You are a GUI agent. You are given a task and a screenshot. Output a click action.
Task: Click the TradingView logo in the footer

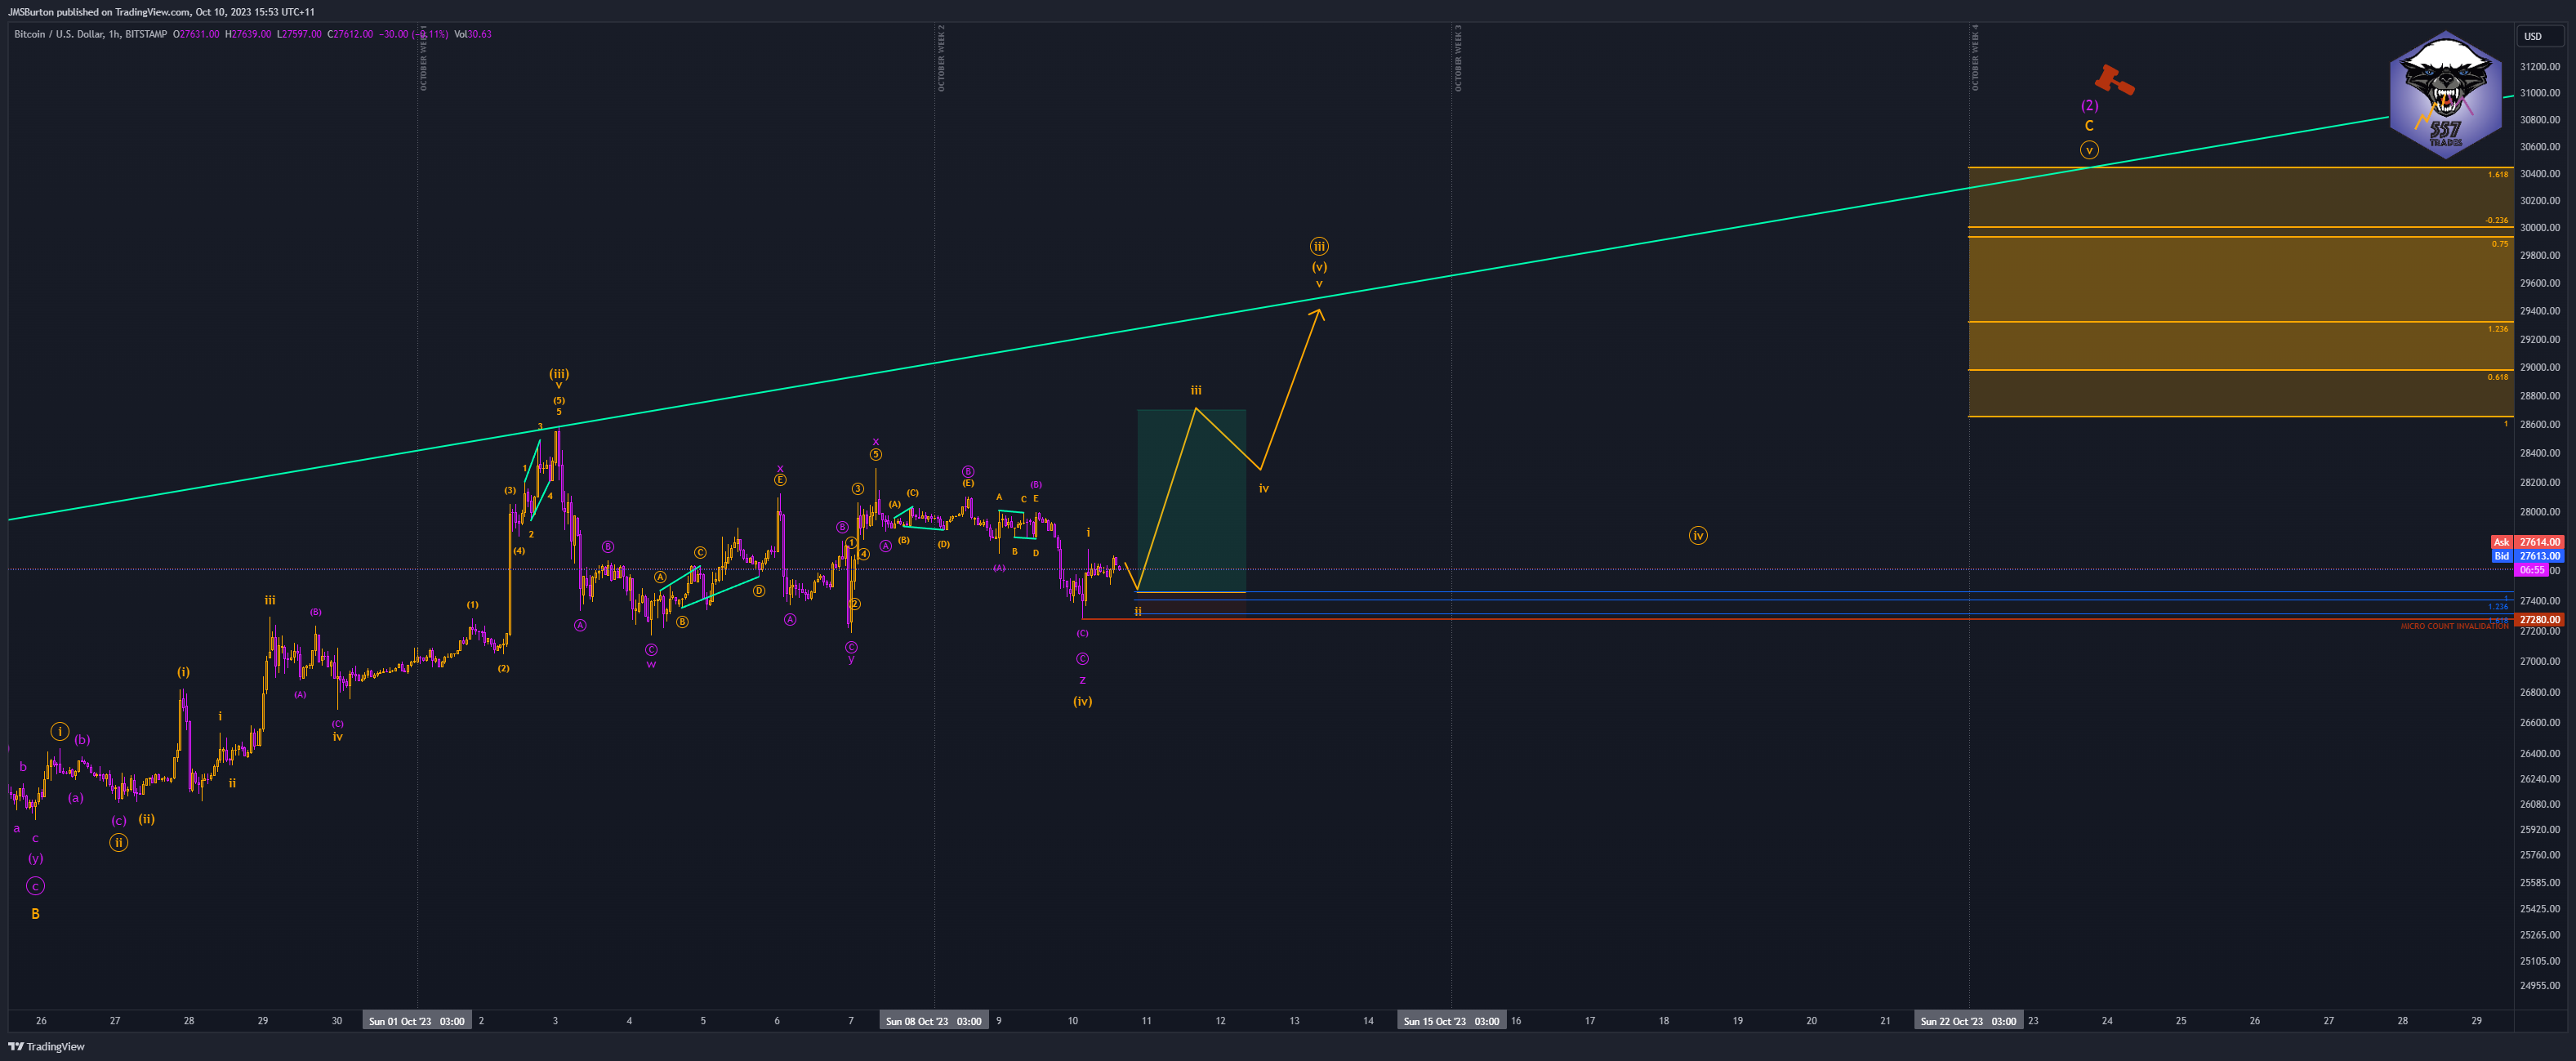(46, 1046)
